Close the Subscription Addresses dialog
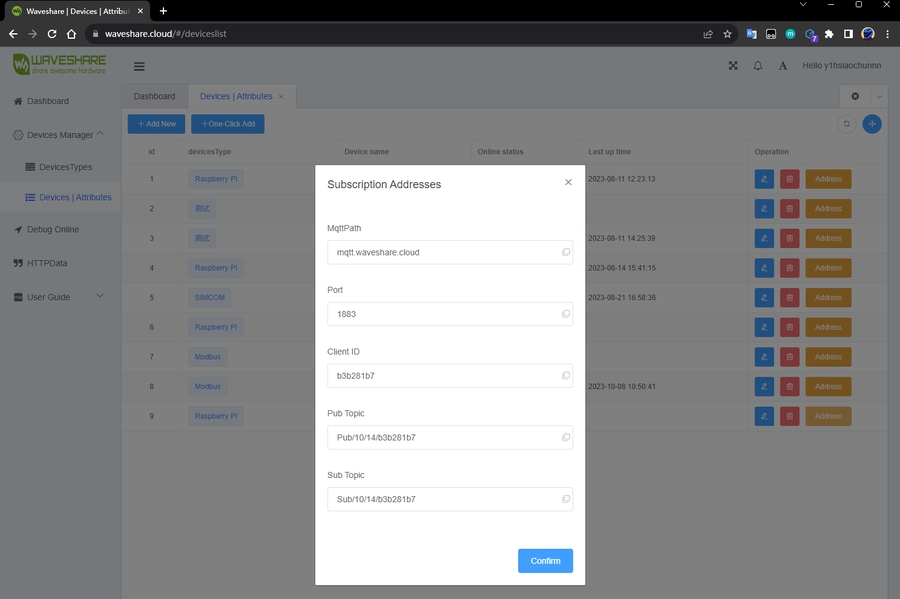The height and width of the screenshot is (599, 900). (568, 183)
